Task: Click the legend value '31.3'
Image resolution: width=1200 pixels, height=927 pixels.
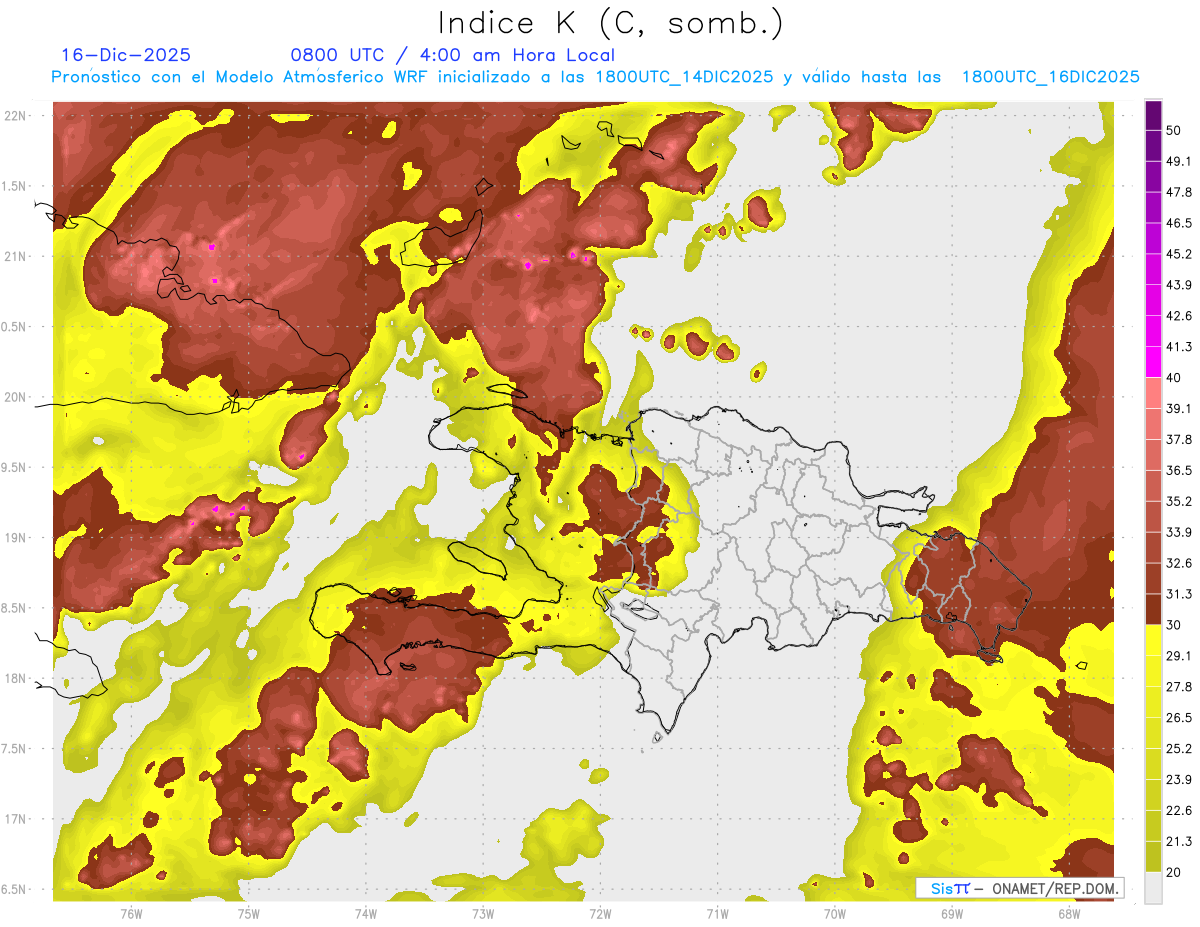Action: click(x=1178, y=594)
